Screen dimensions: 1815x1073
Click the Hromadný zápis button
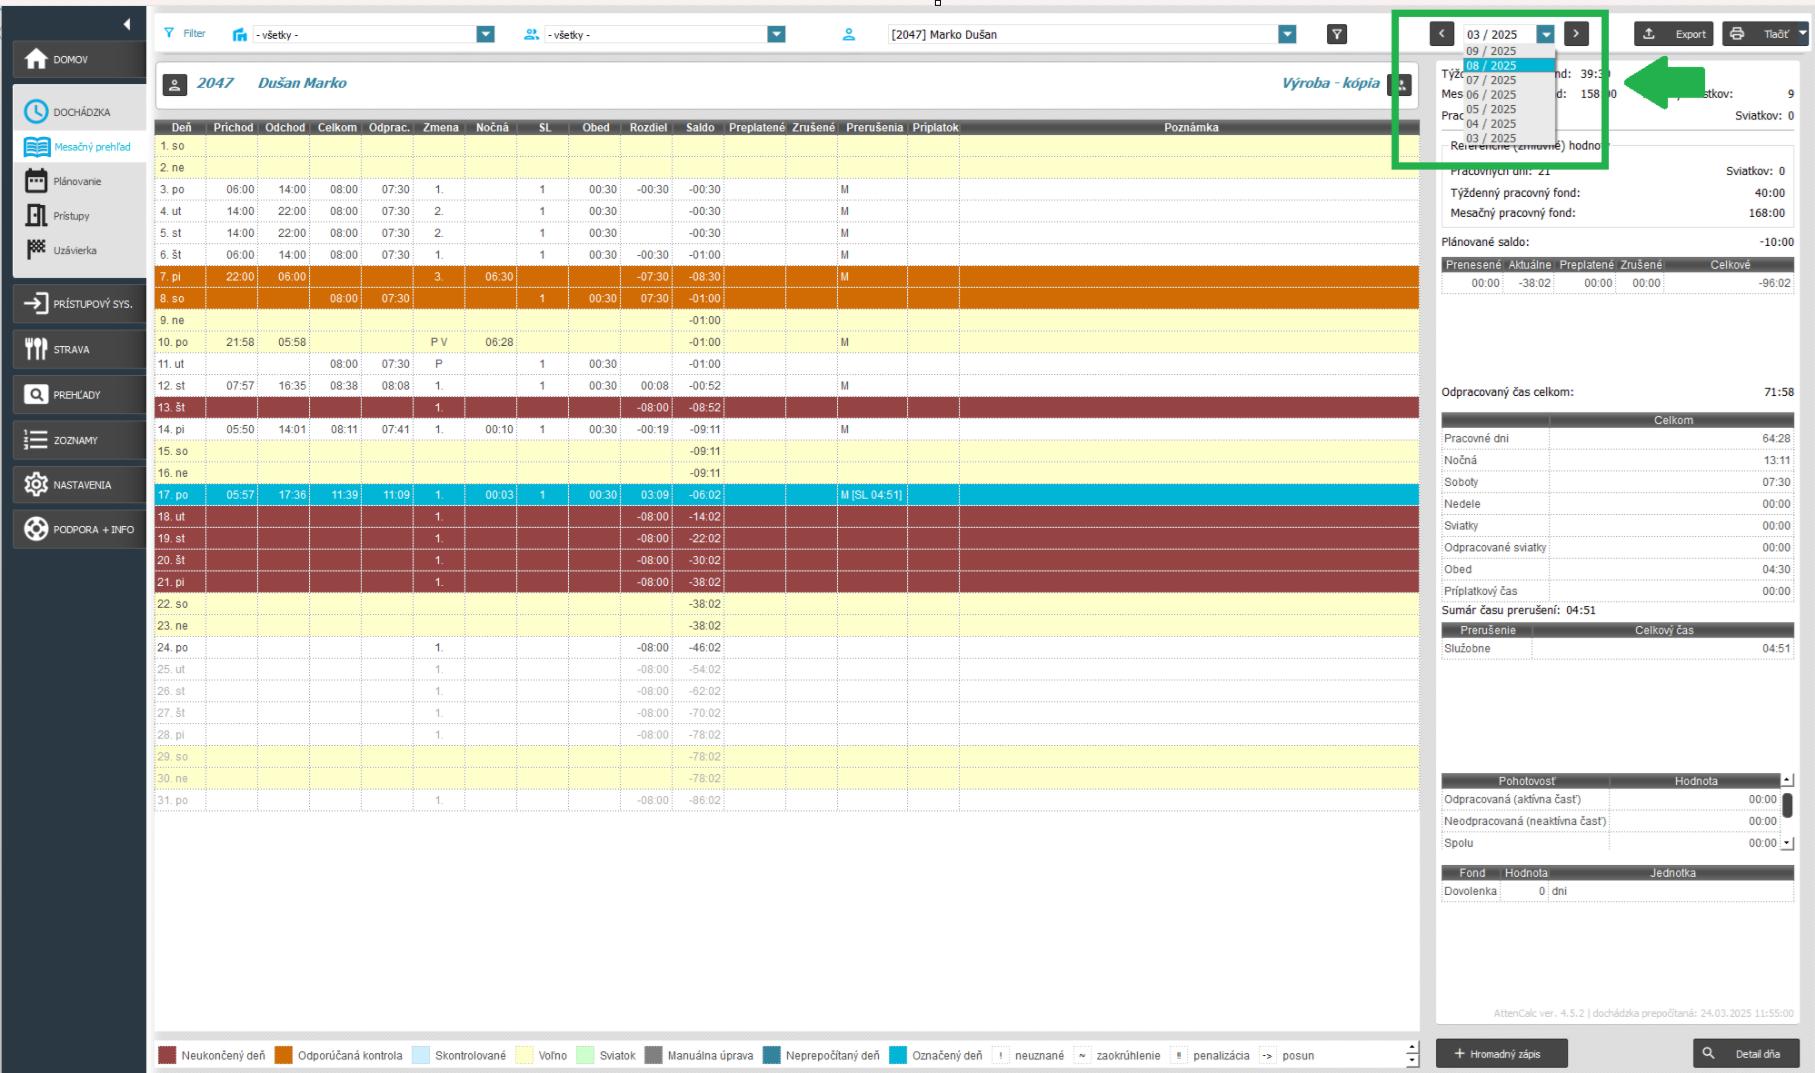1501,1053
